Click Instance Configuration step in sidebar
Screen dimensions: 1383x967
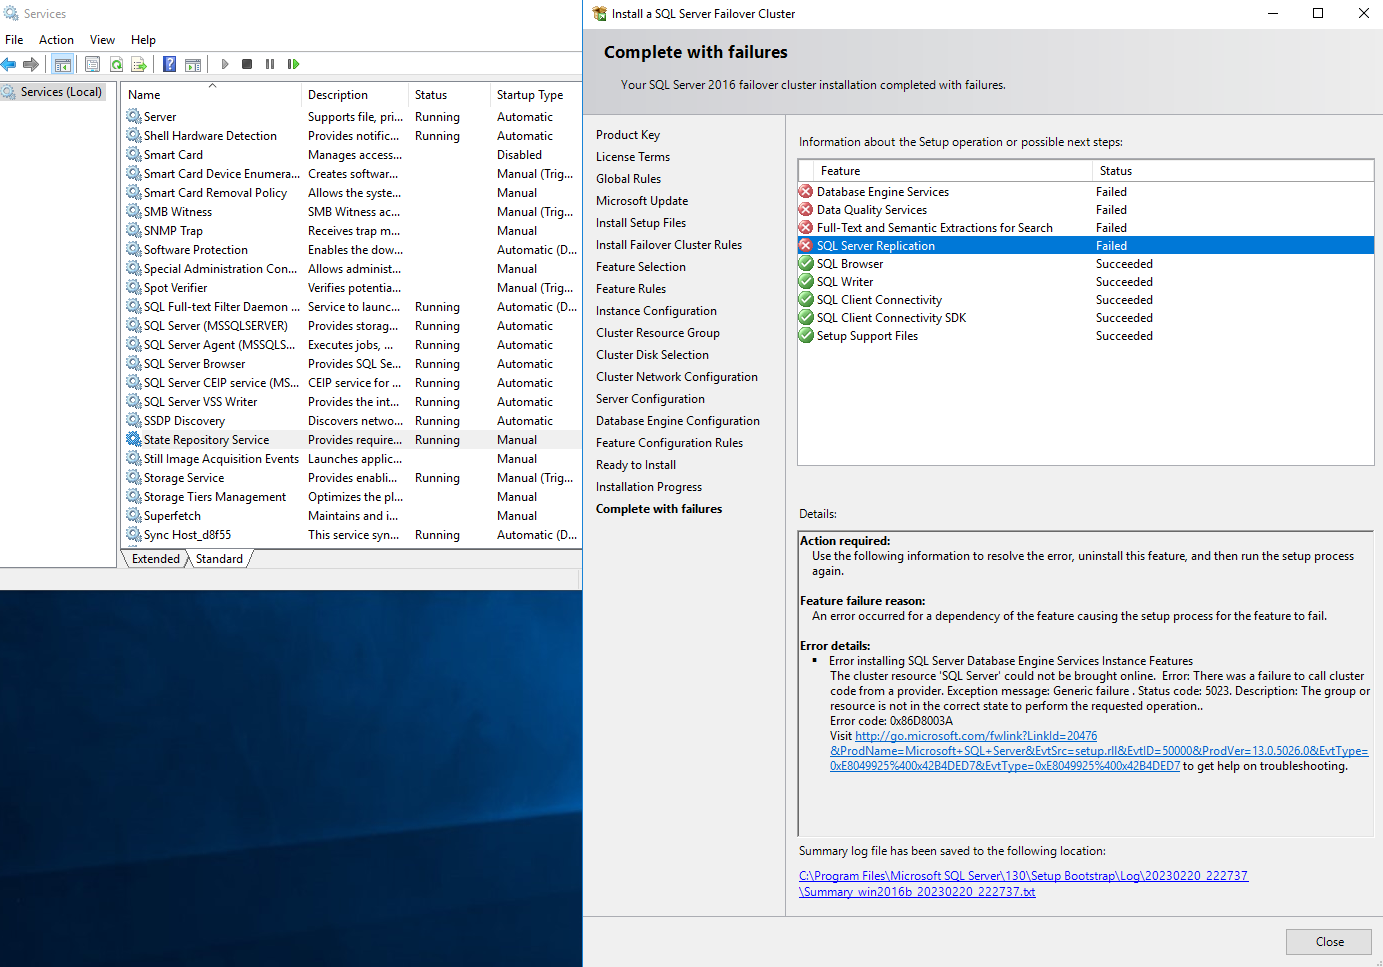tap(656, 311)
